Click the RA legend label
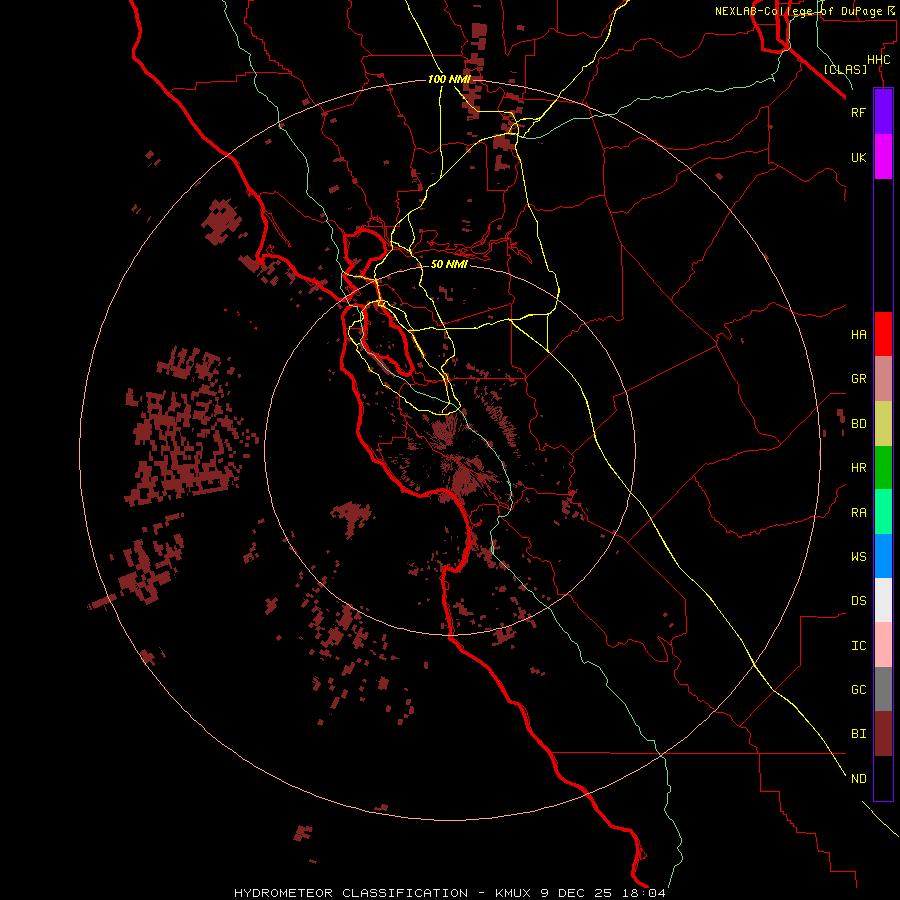The width and height of the screenshot is (900, 900). click(x=859, y=513)
